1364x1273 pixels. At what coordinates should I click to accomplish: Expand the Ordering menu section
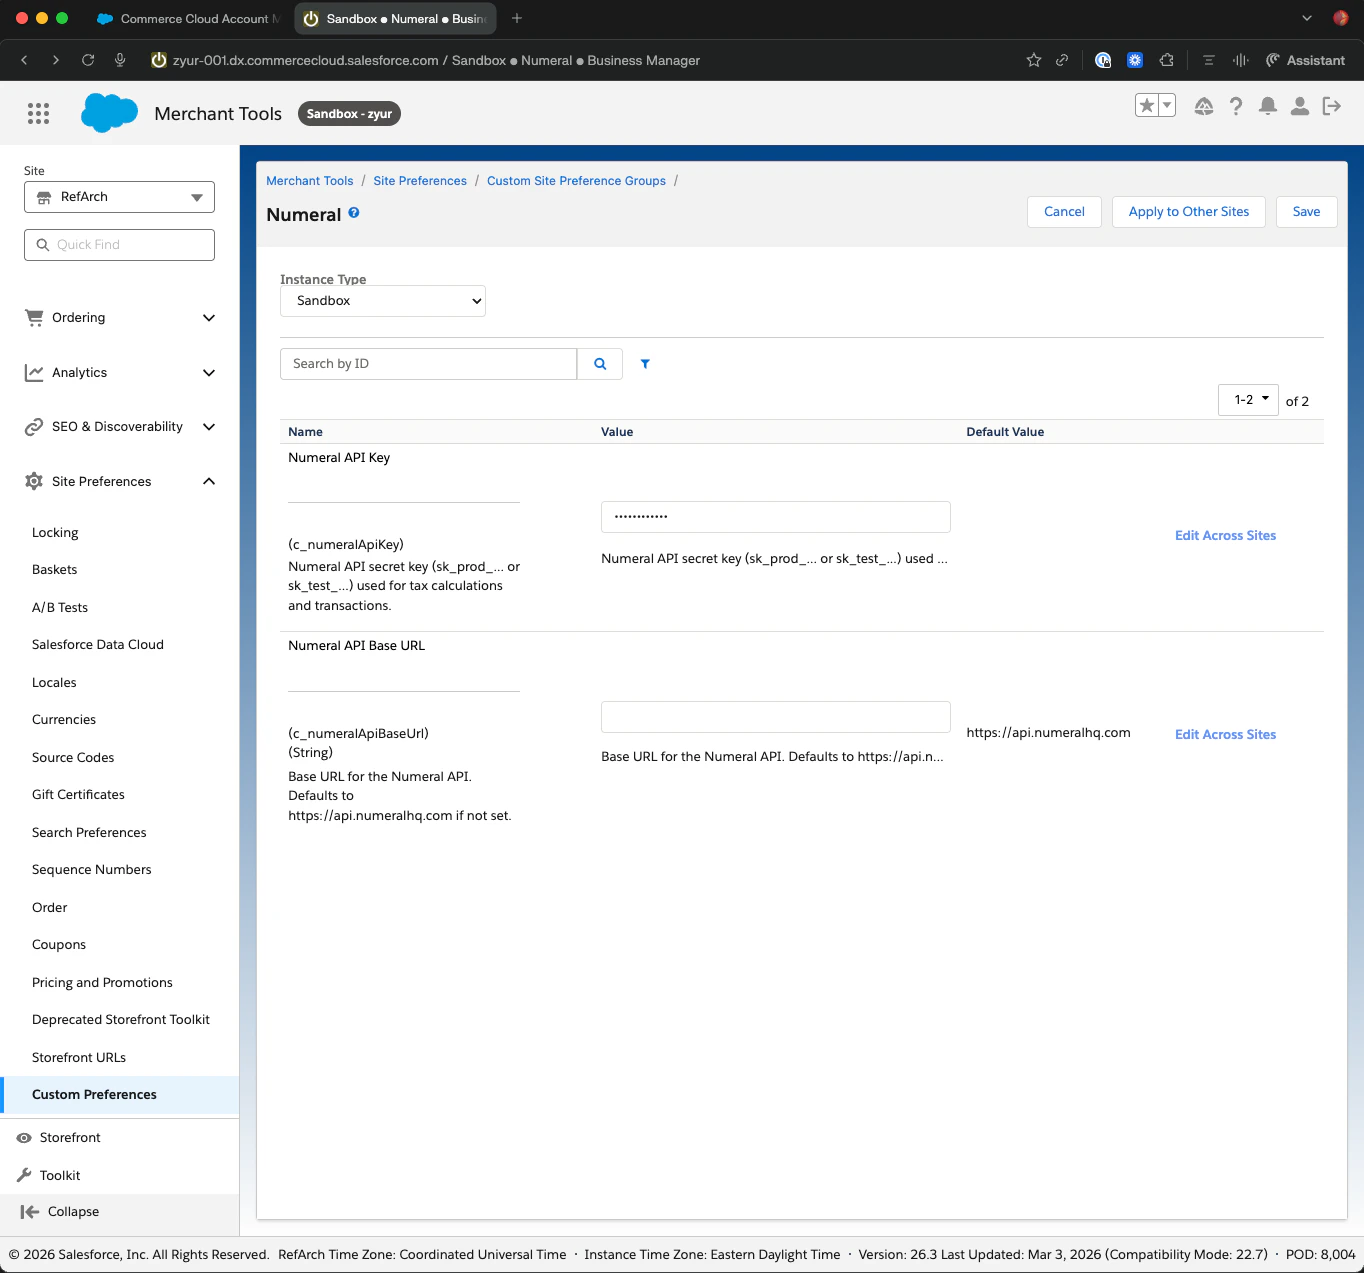tap(120, 318)
